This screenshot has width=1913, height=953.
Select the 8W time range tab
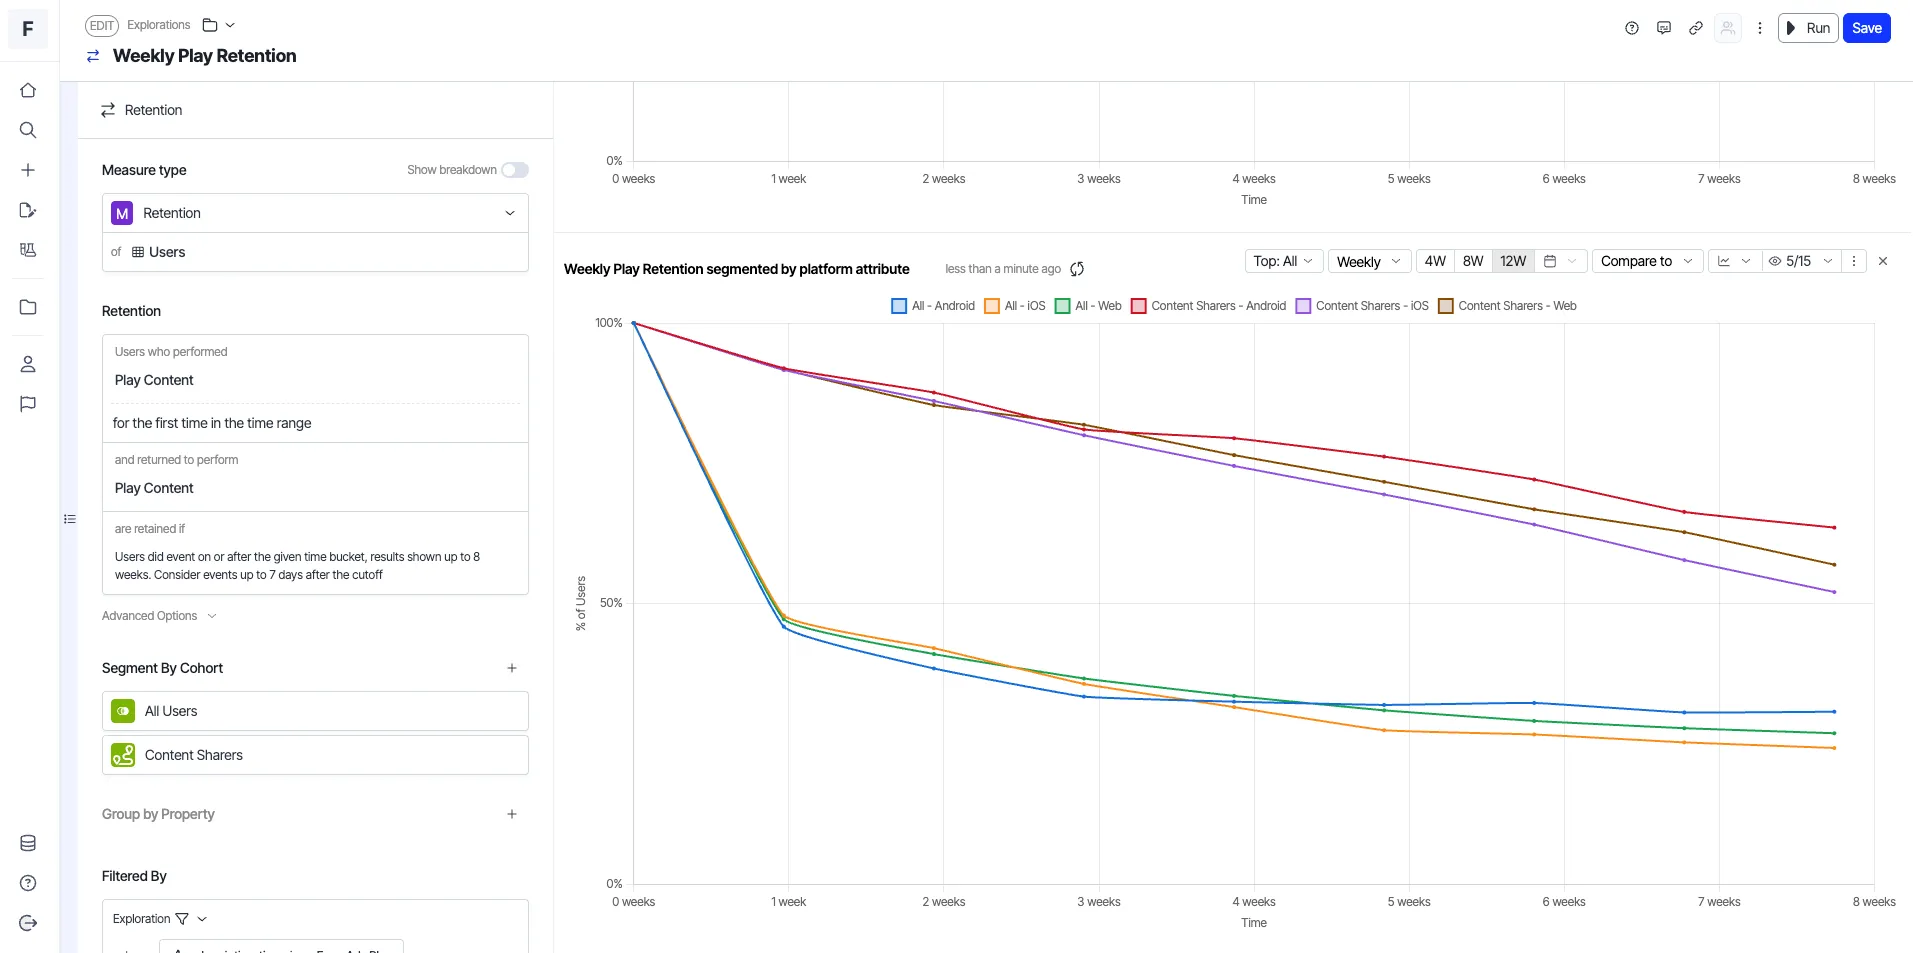click(1473, 261)
